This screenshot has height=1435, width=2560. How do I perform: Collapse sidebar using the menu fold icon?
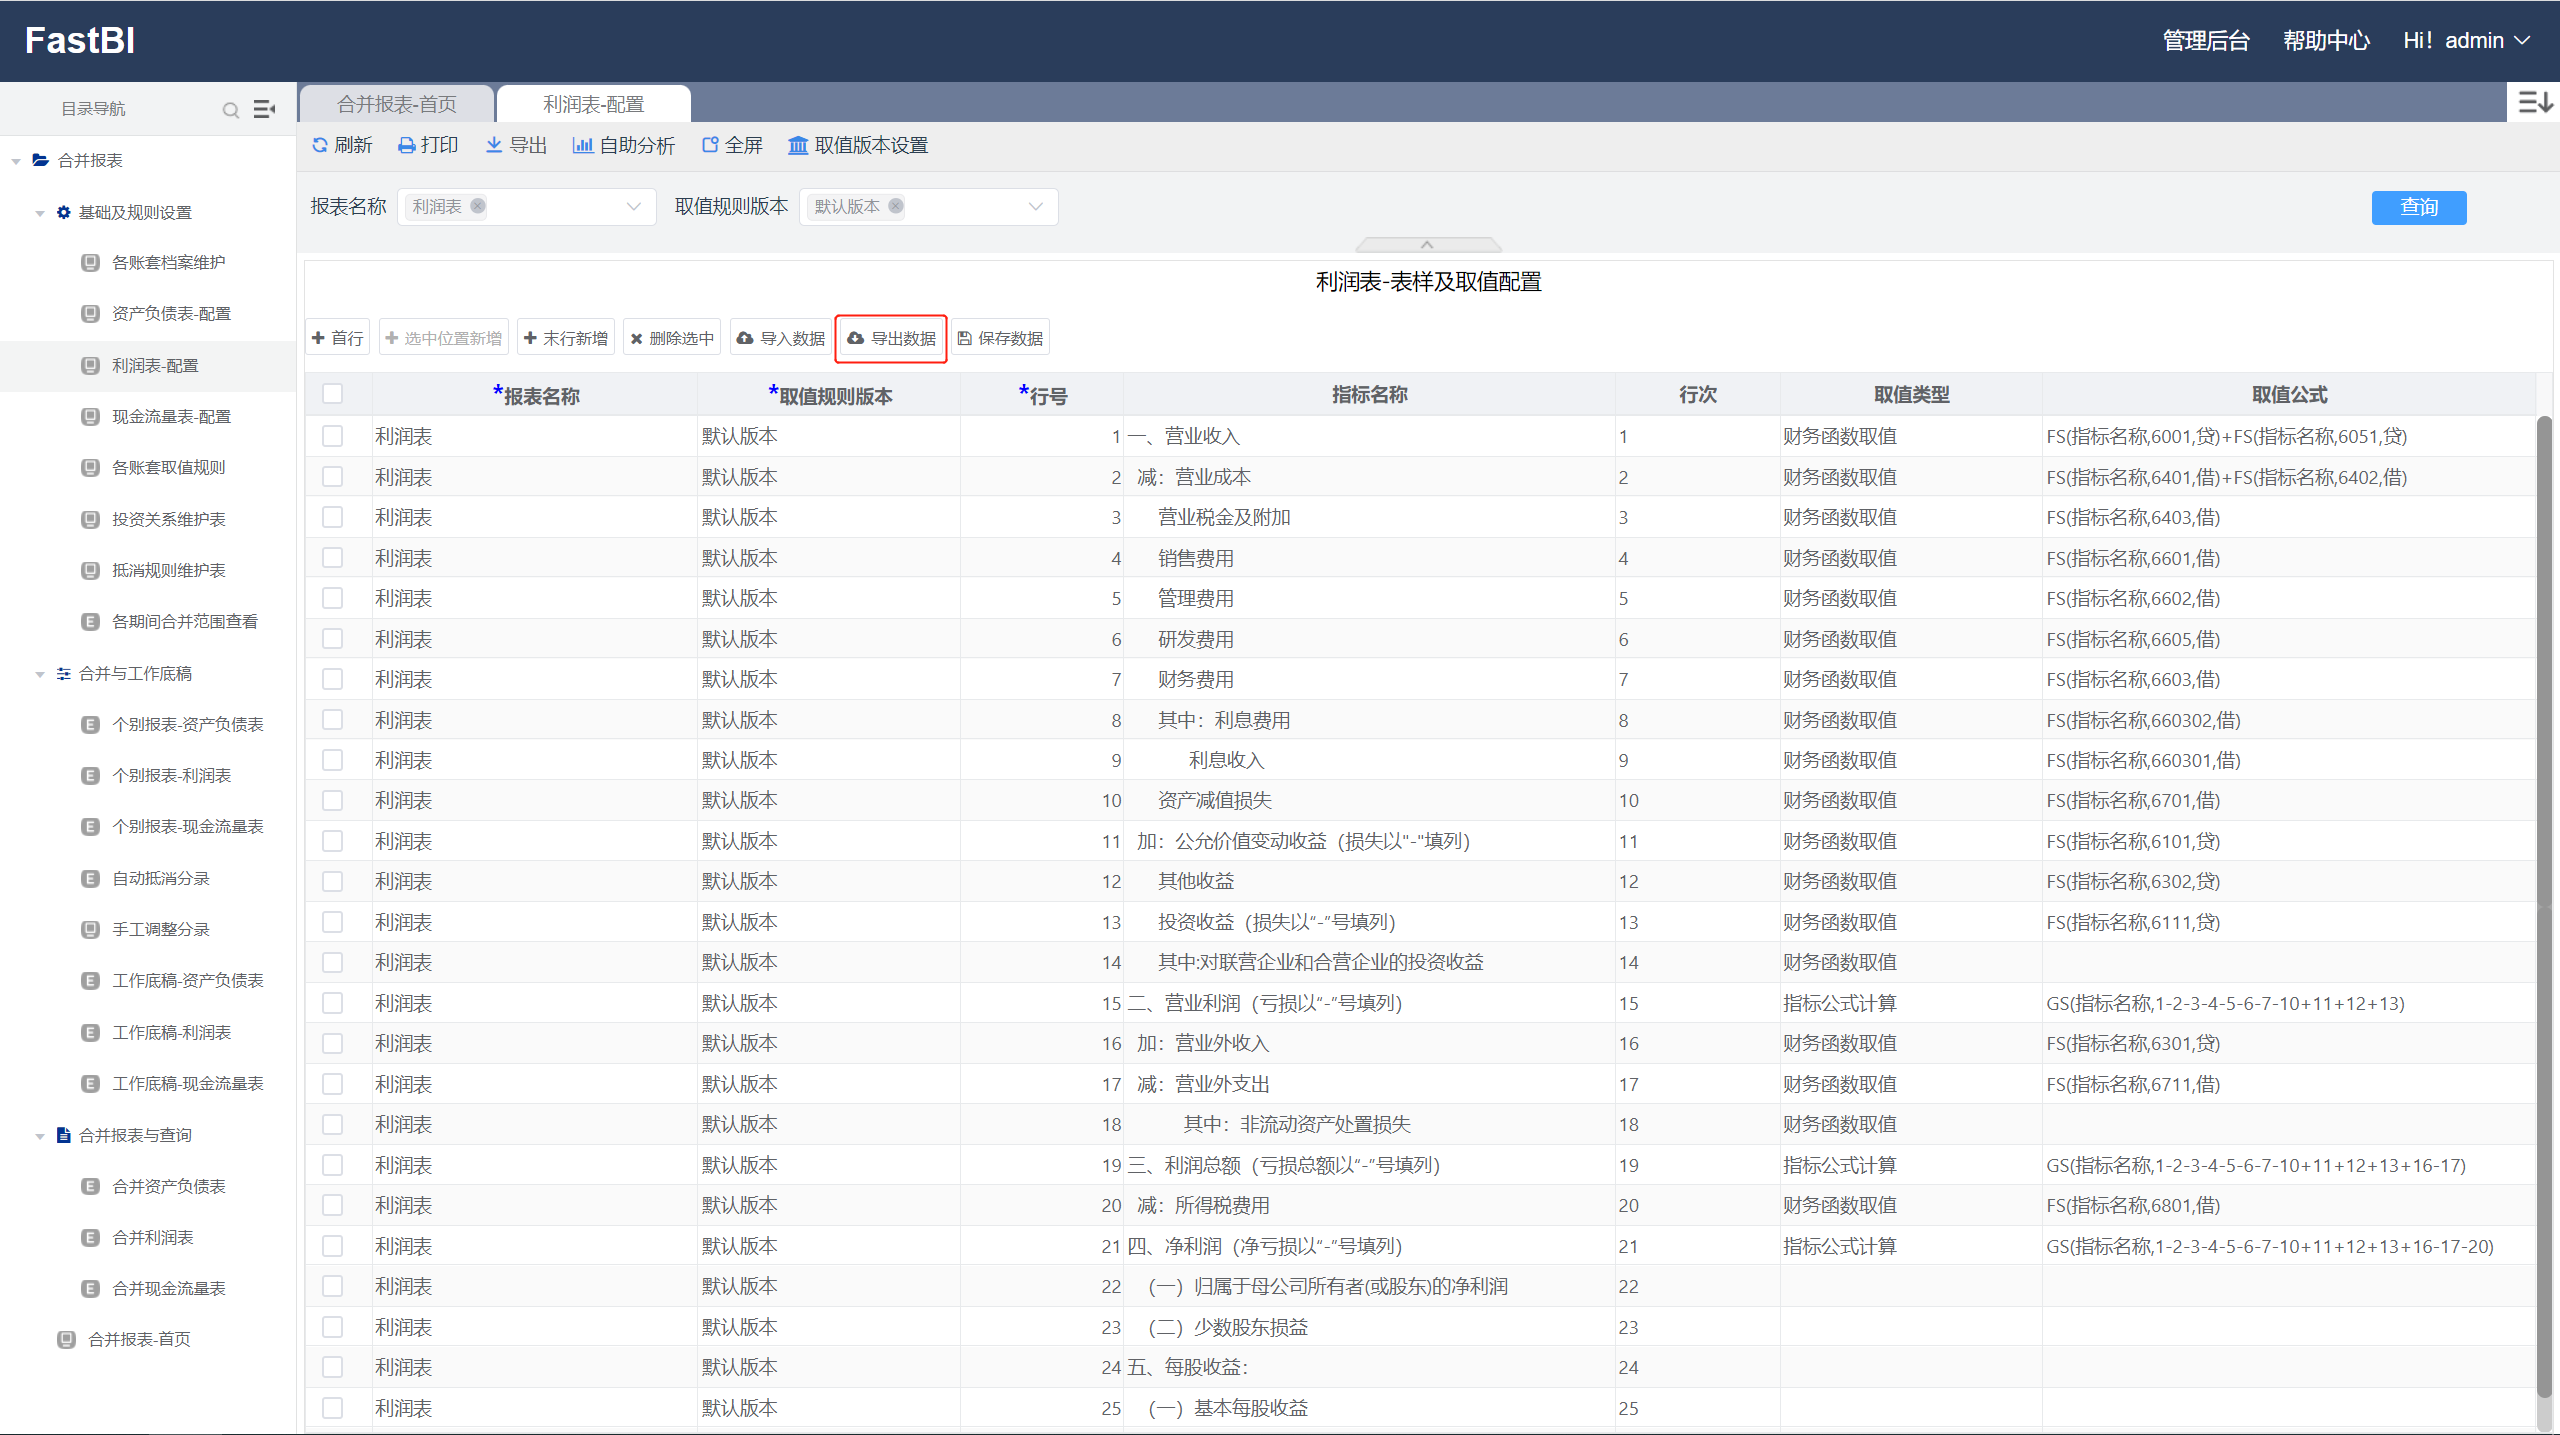[264, 109]
